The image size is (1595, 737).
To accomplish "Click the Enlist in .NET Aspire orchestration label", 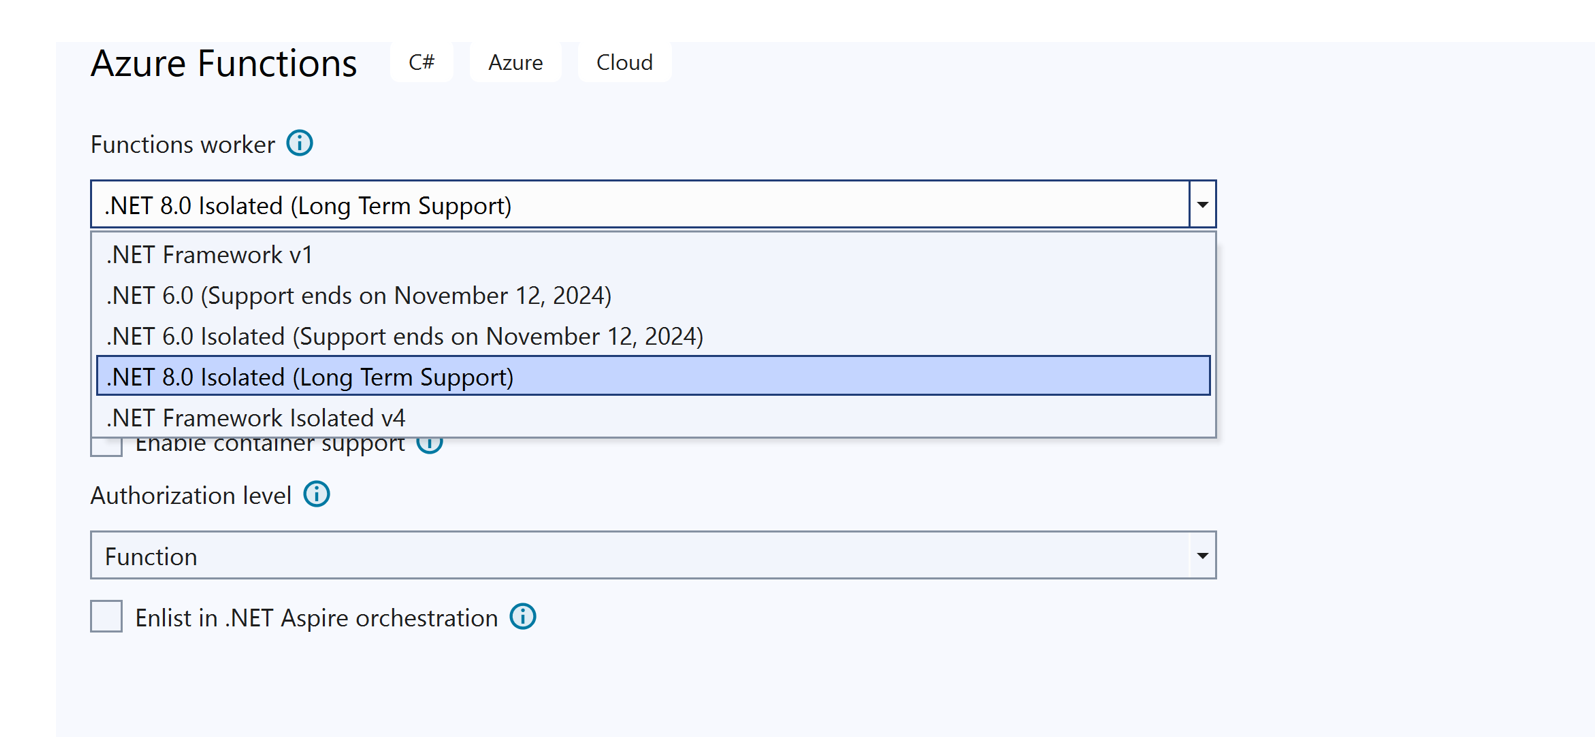I will (x=316, y=618).
